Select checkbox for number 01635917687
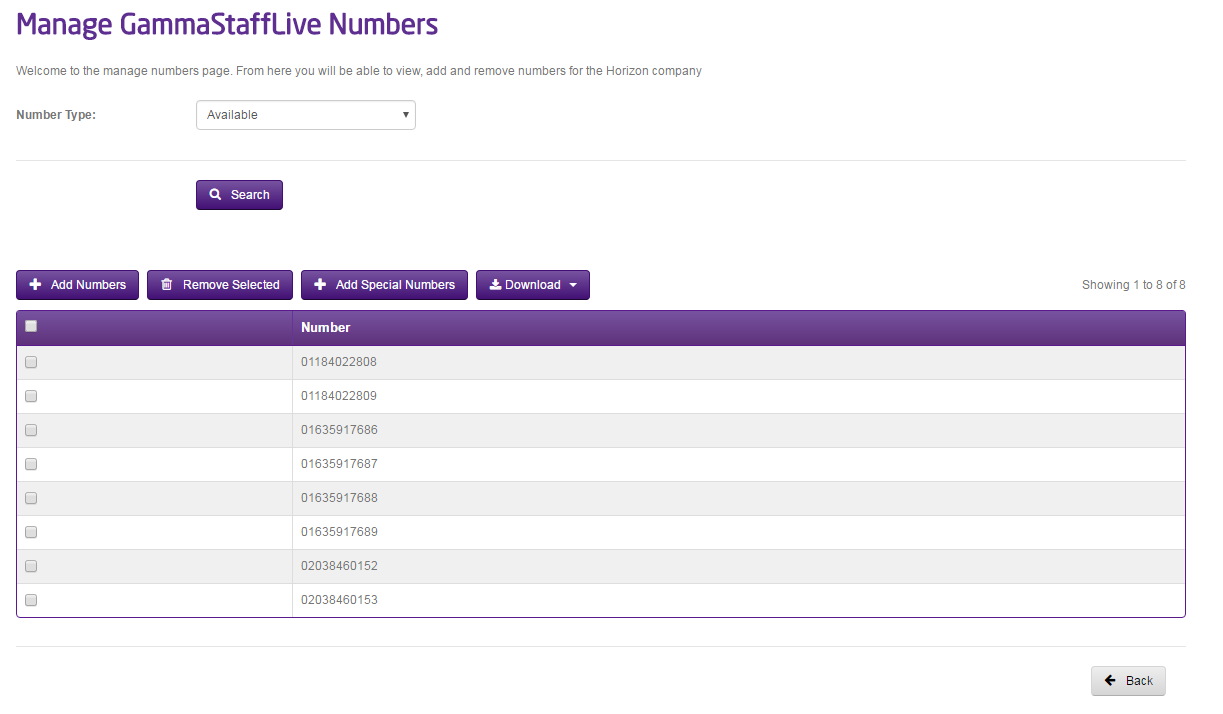The height and width of the screenshot is (714, 1223). [31, 464]
